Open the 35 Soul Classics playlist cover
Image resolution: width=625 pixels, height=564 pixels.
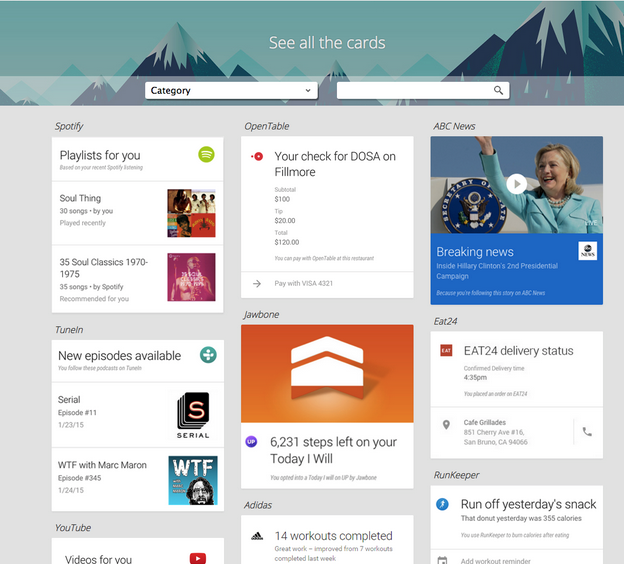point(191,277)
